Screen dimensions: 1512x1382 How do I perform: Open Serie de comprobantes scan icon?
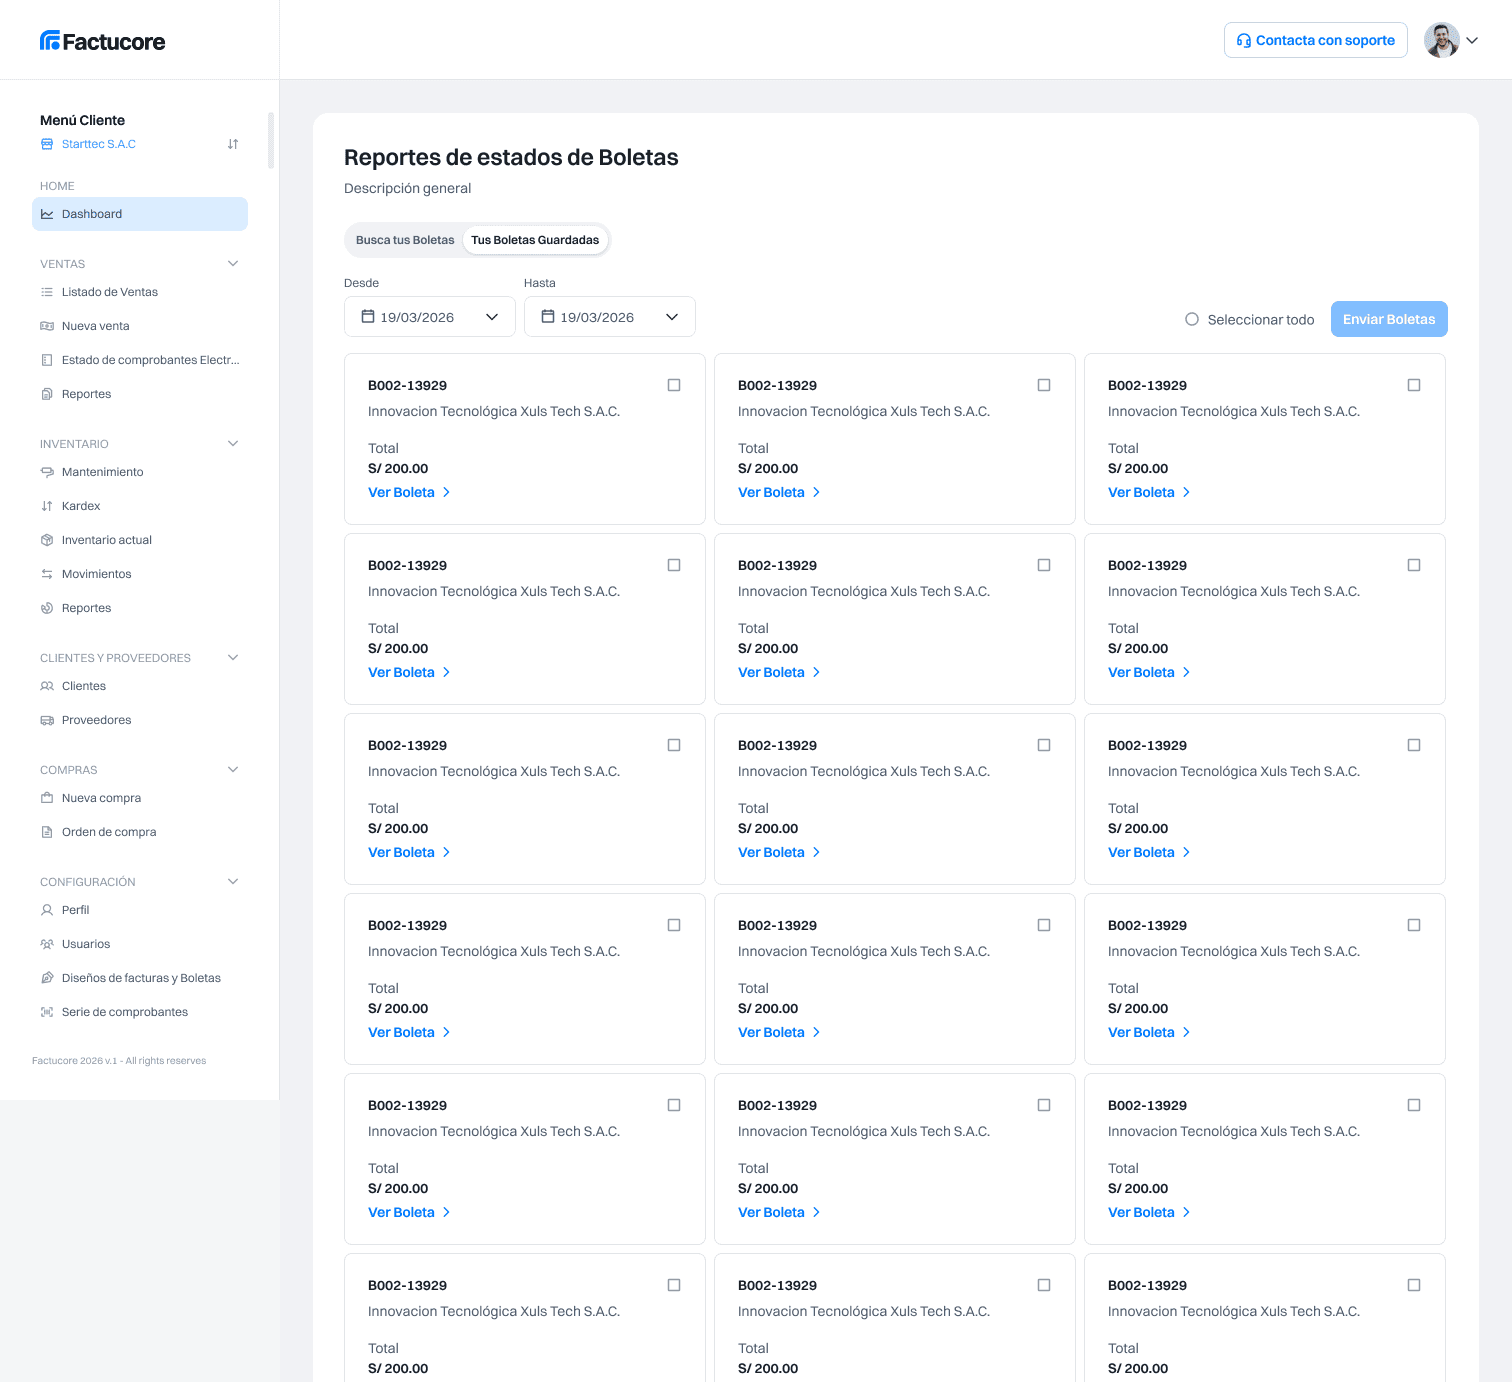coord(47,1012)
